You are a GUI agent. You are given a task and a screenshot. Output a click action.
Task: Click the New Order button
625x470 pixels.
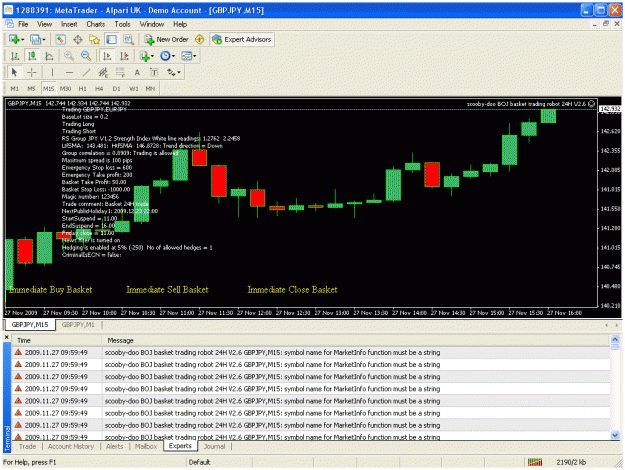167,39
